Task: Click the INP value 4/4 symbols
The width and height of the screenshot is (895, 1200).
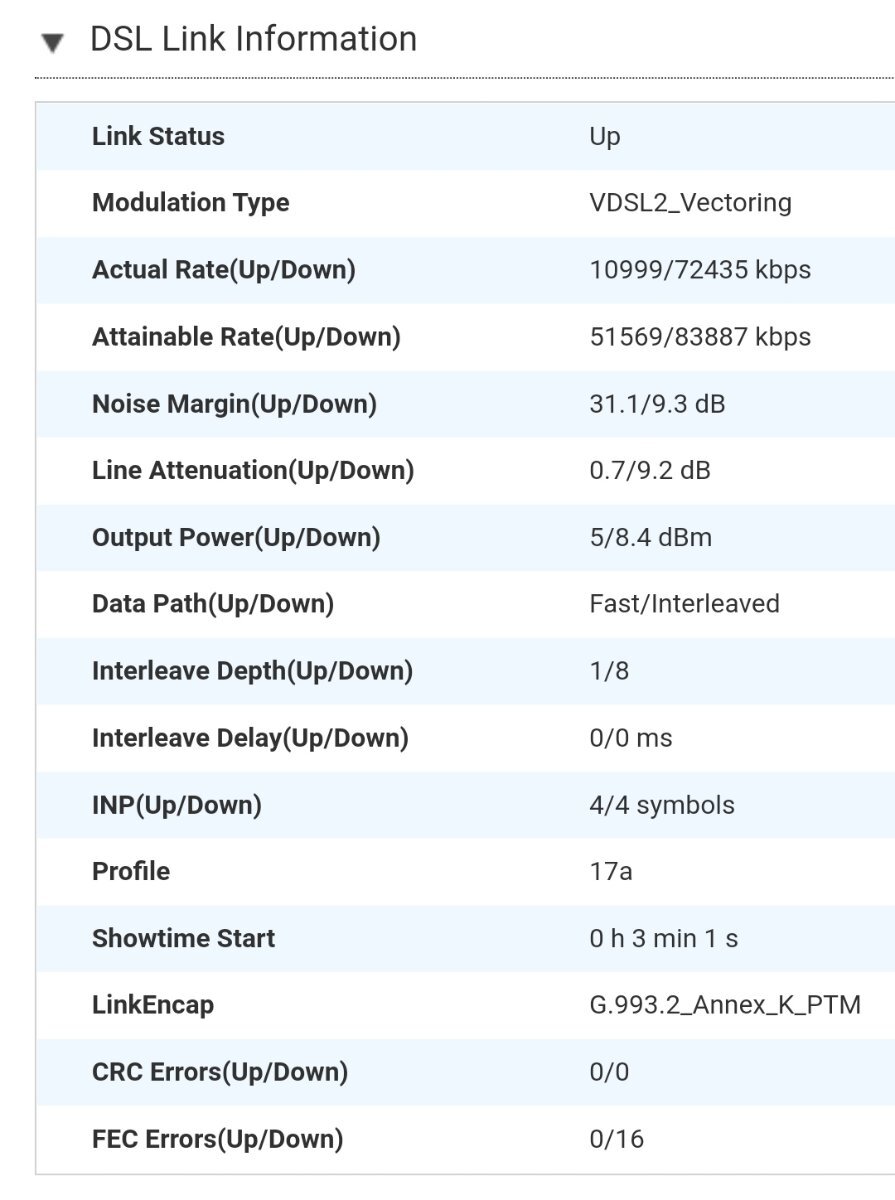Action: (662, 805)
